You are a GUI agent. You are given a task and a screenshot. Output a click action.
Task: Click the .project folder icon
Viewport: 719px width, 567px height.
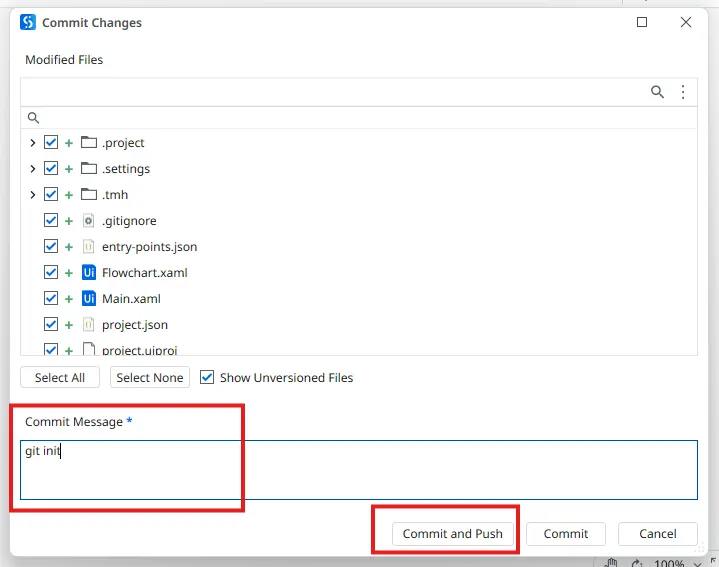tap(88, 143)
